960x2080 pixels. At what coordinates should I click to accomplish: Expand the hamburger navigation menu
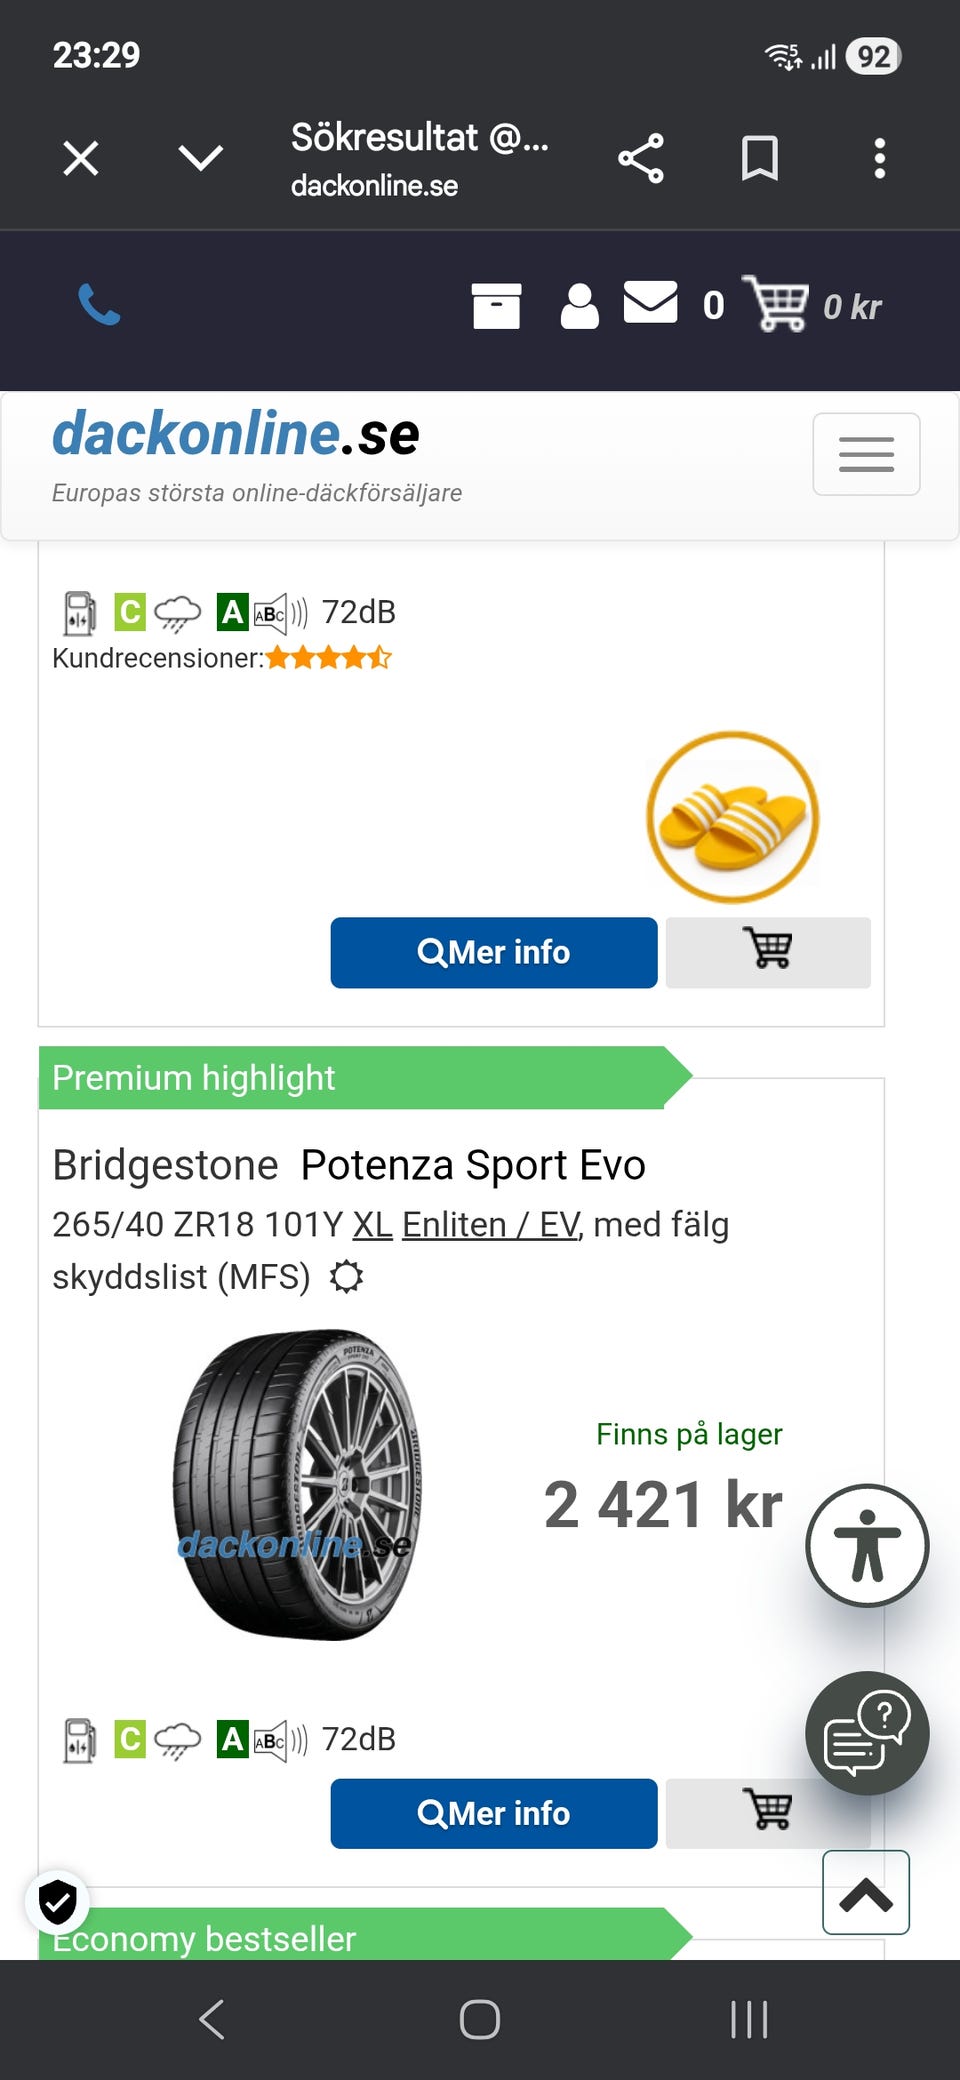click(866, 454)
